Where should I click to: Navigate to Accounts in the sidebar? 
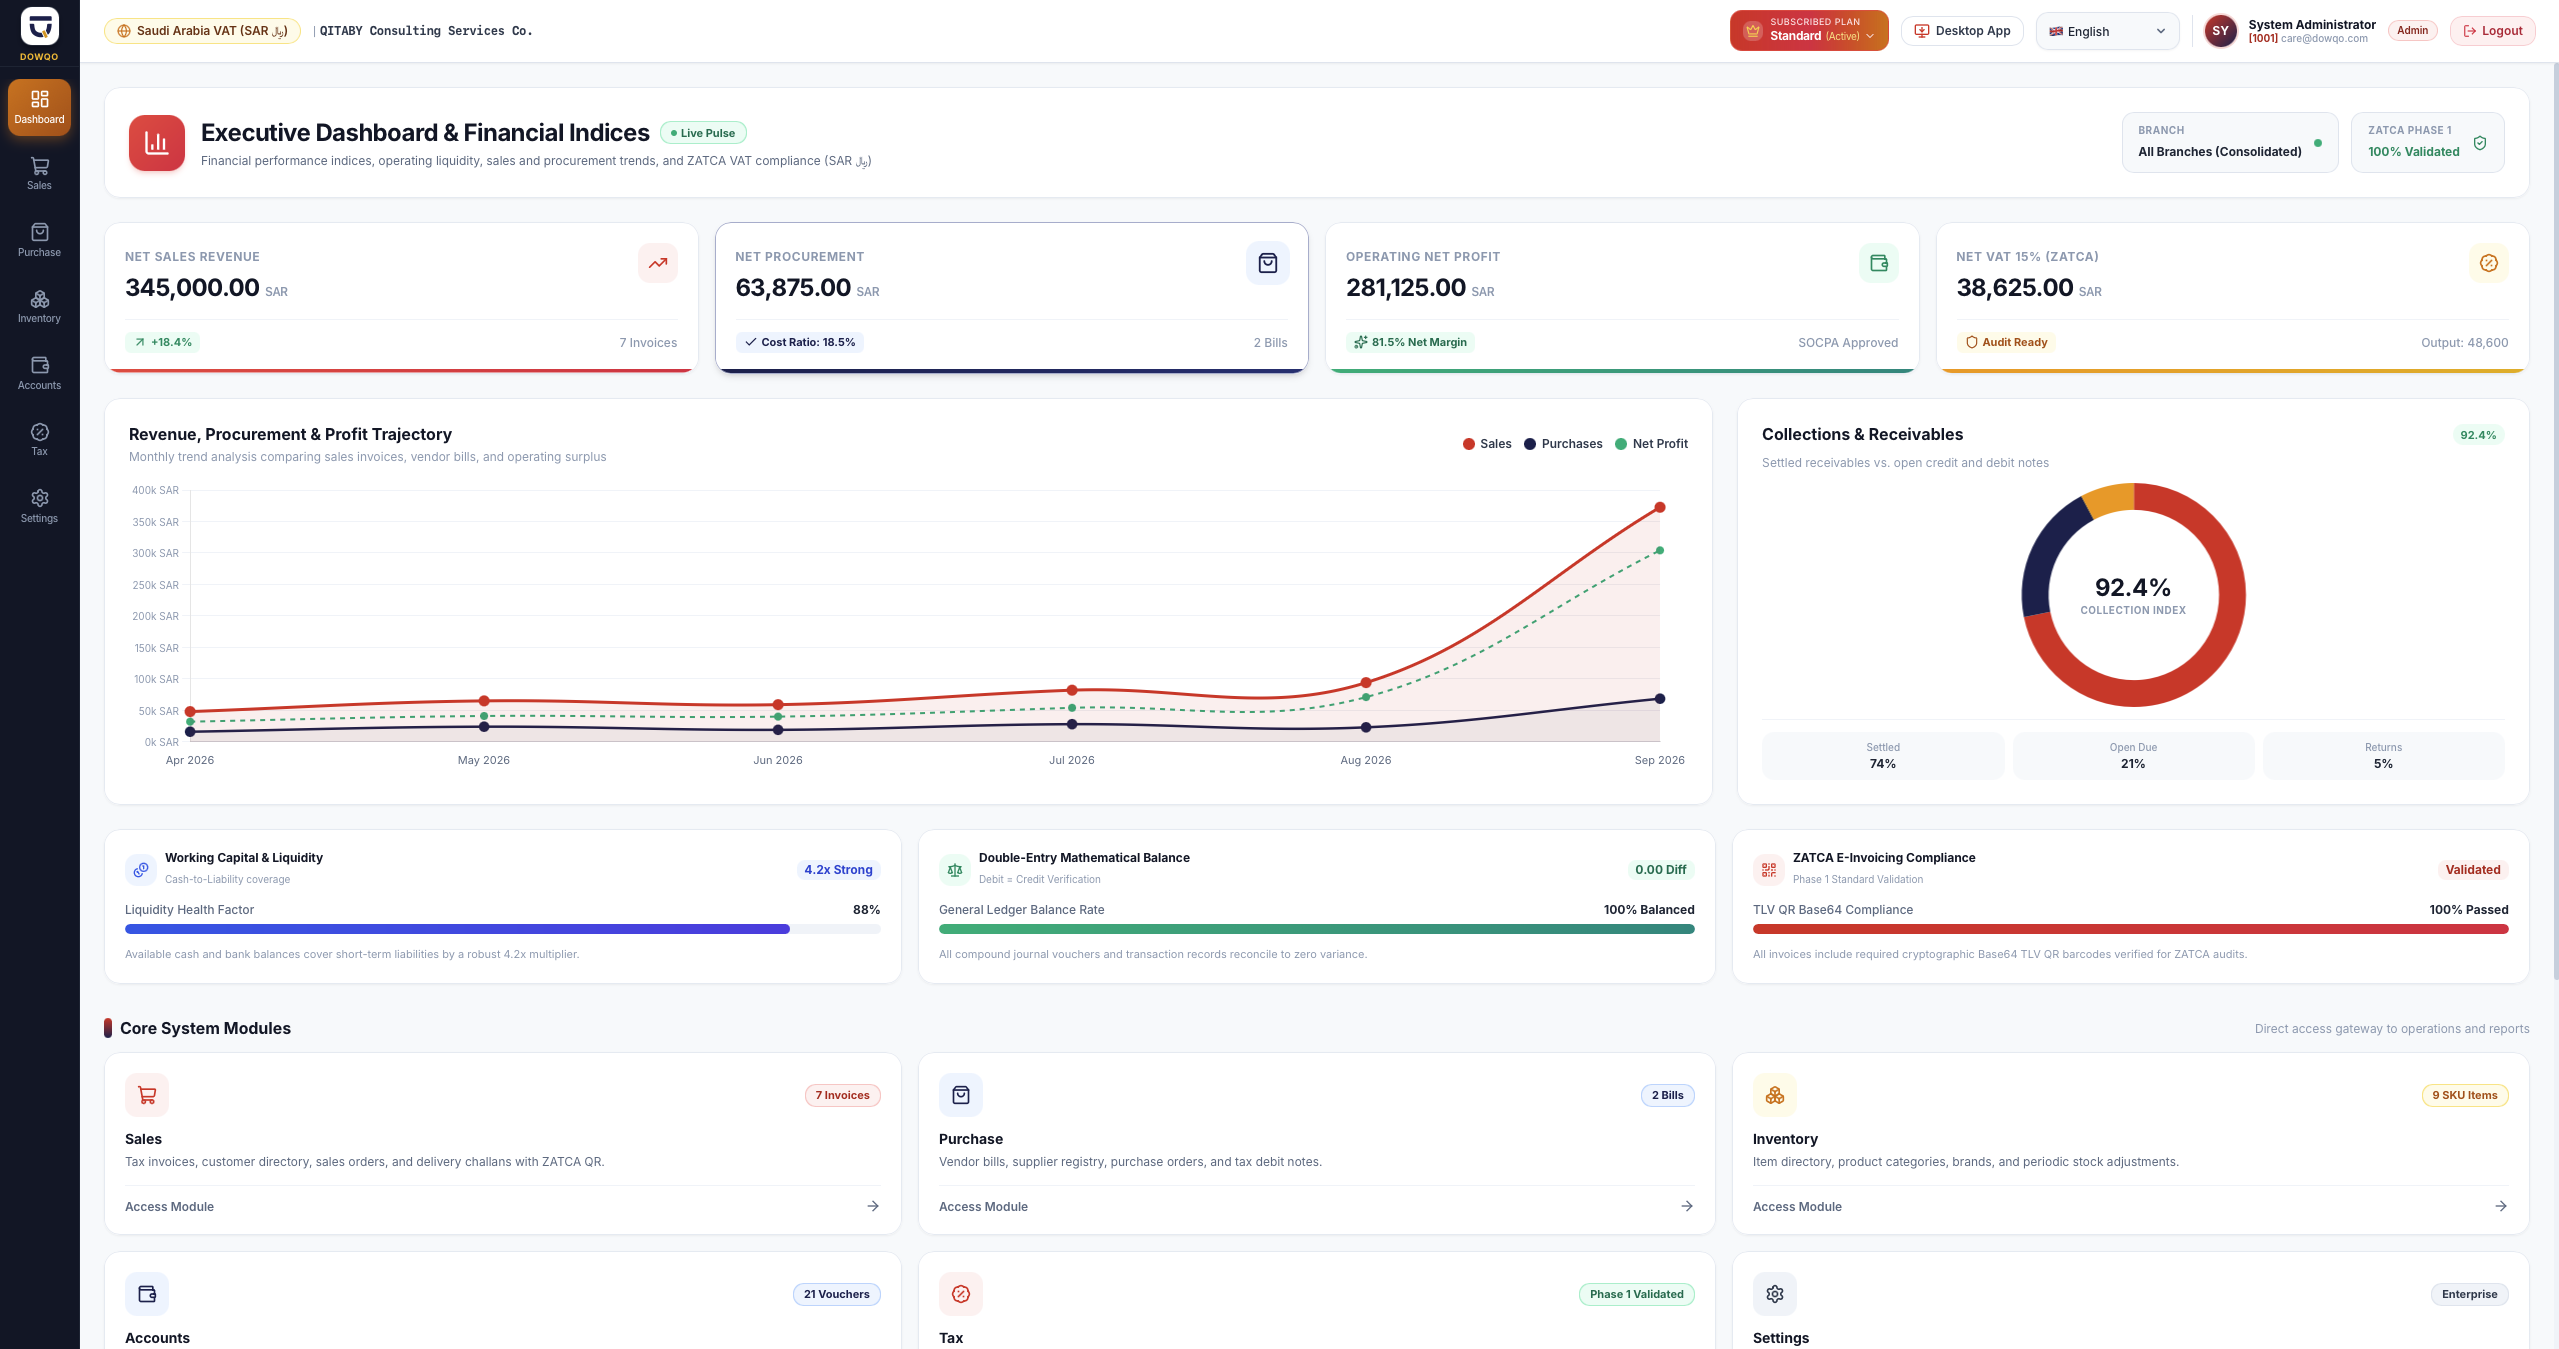tap(39, 373)
